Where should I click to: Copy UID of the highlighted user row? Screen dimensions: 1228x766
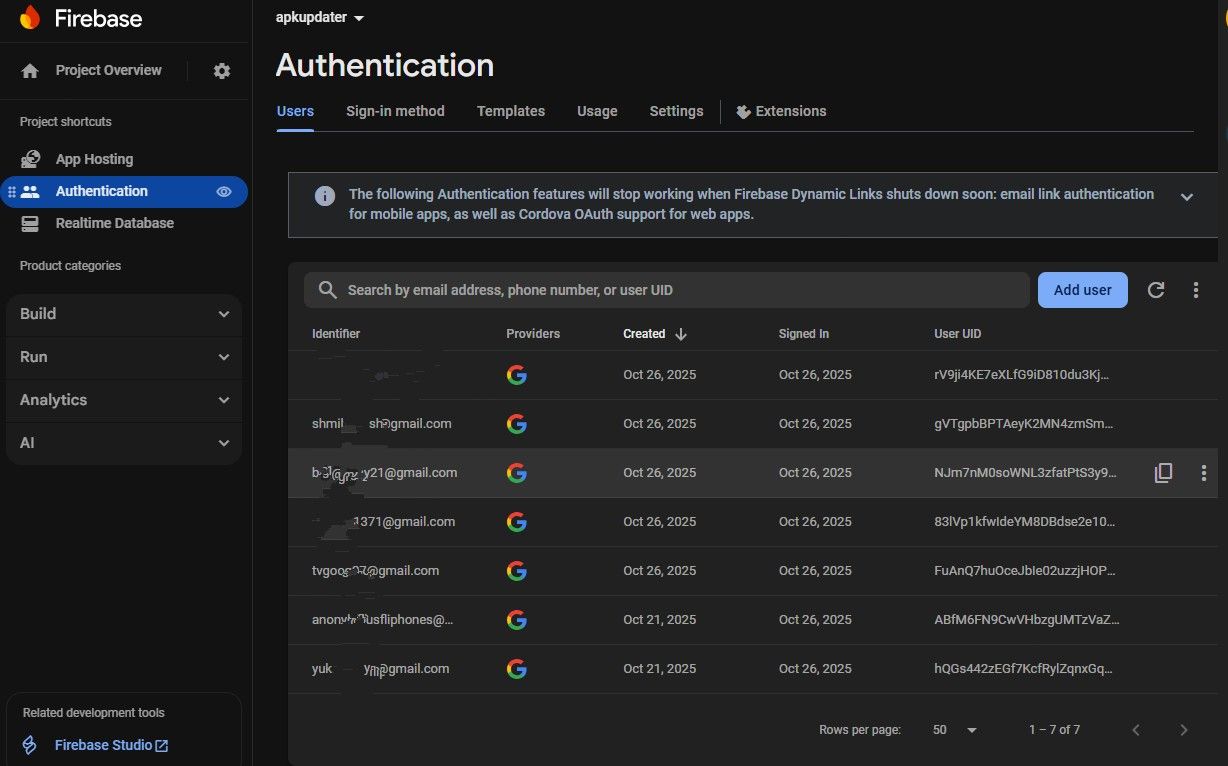click(x=1163, y=473)
